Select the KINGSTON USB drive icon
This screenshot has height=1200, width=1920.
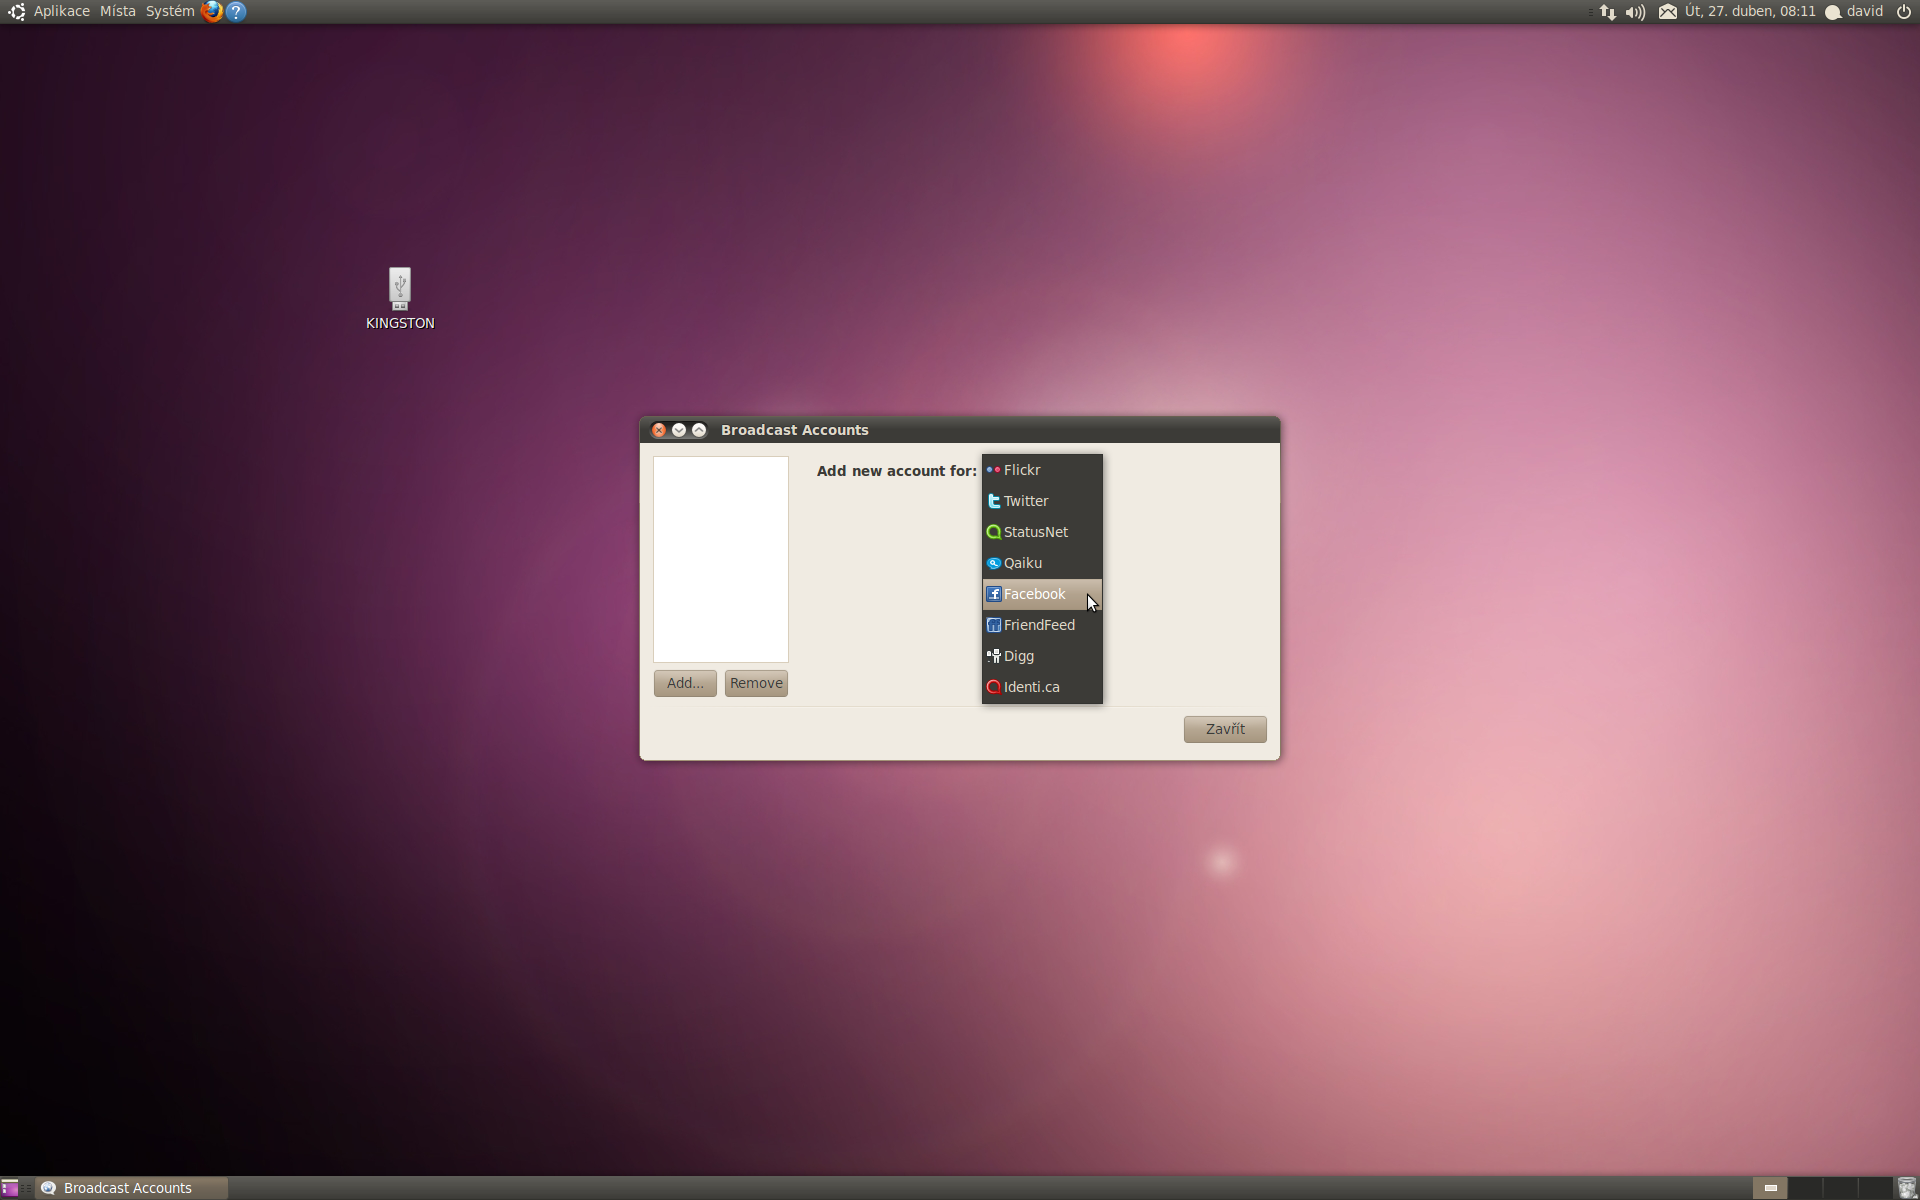coord(400,298)
